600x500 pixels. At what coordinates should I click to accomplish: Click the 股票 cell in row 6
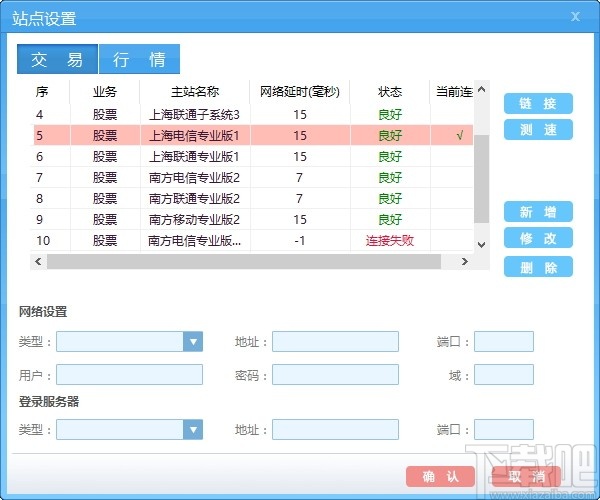pyautogui.click(x=105, y=156)
